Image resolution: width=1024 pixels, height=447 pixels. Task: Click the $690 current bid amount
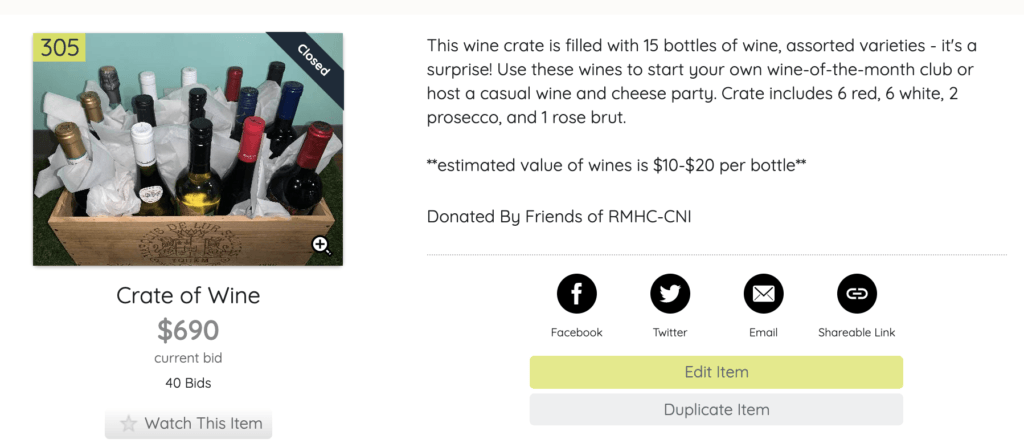click(188, 330)
